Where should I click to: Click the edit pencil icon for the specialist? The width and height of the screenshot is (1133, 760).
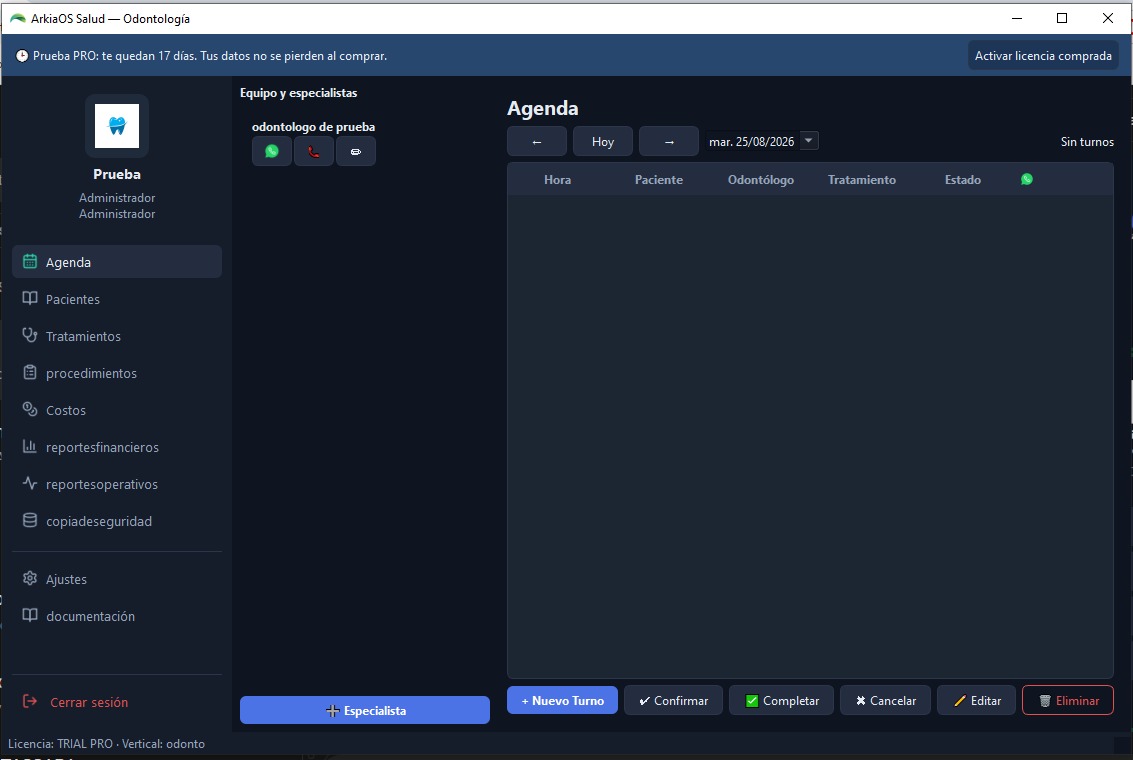tap(356, 152)
